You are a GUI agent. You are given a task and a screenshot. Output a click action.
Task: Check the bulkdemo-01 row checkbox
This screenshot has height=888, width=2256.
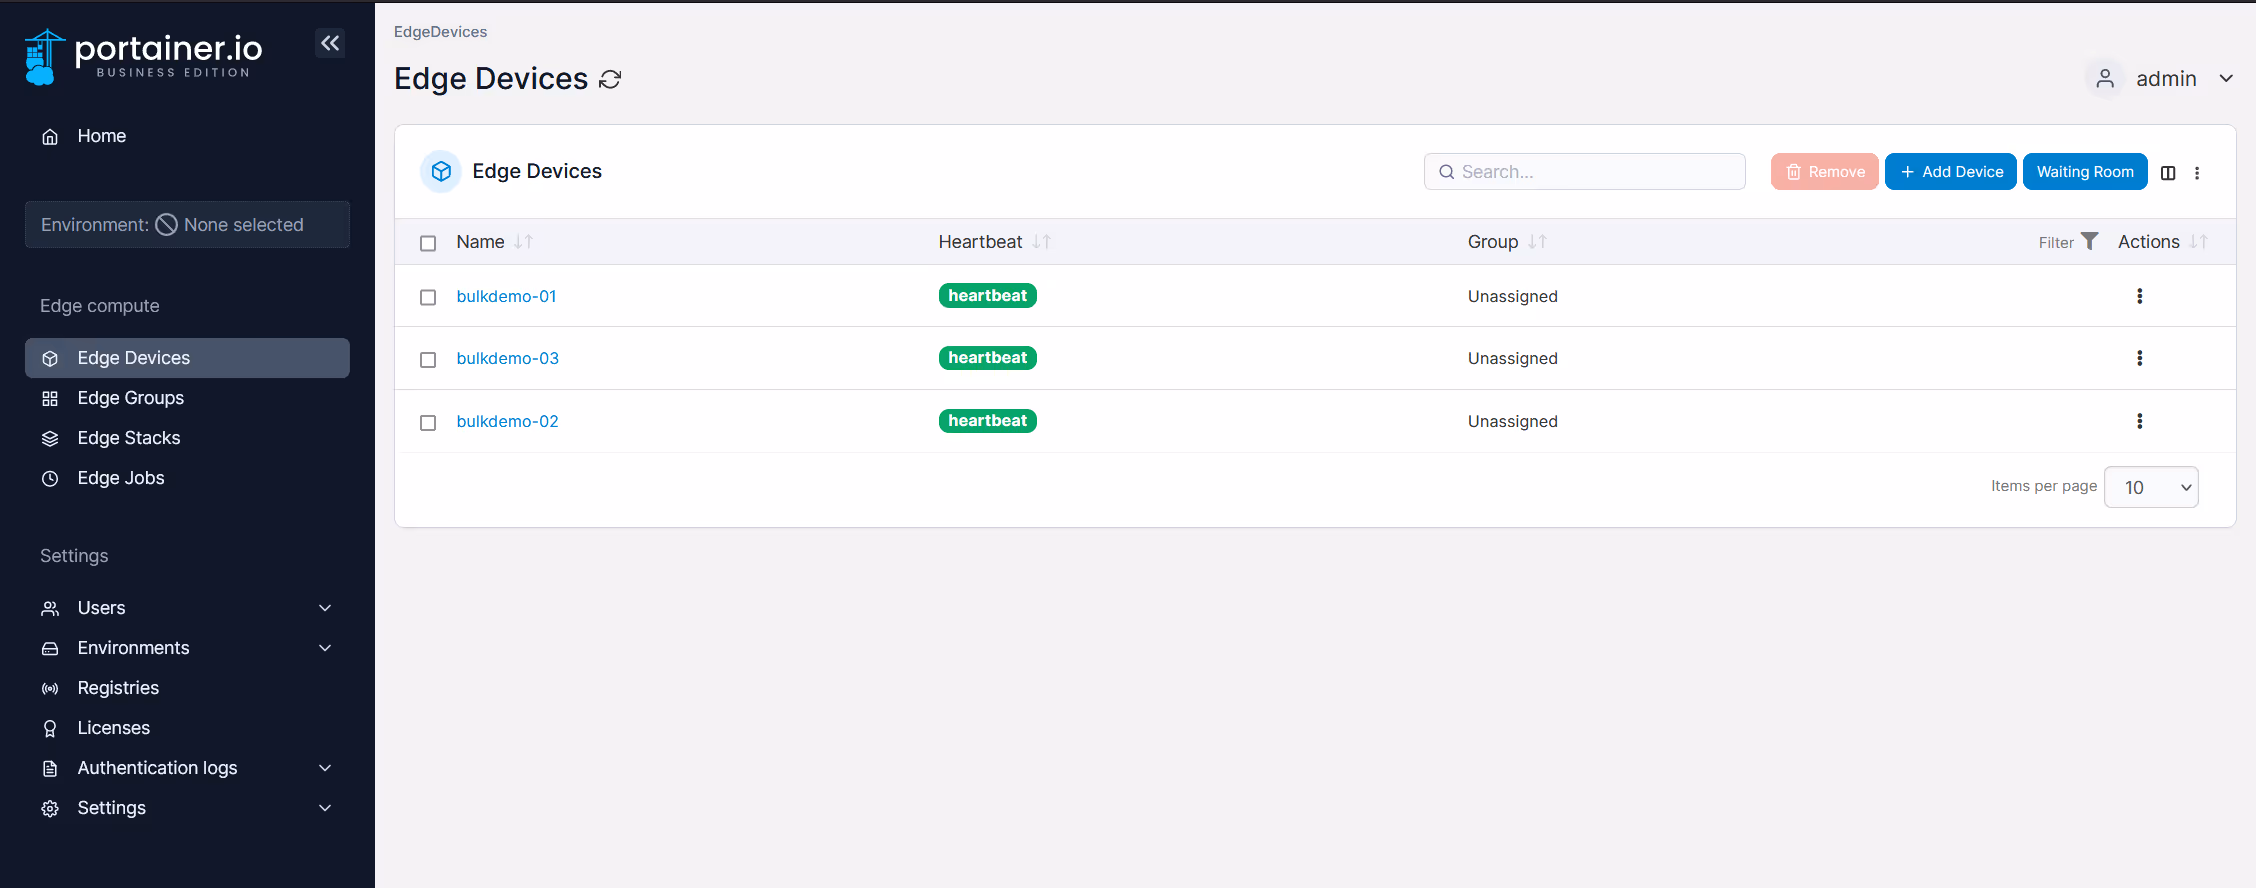coord(428,297)
